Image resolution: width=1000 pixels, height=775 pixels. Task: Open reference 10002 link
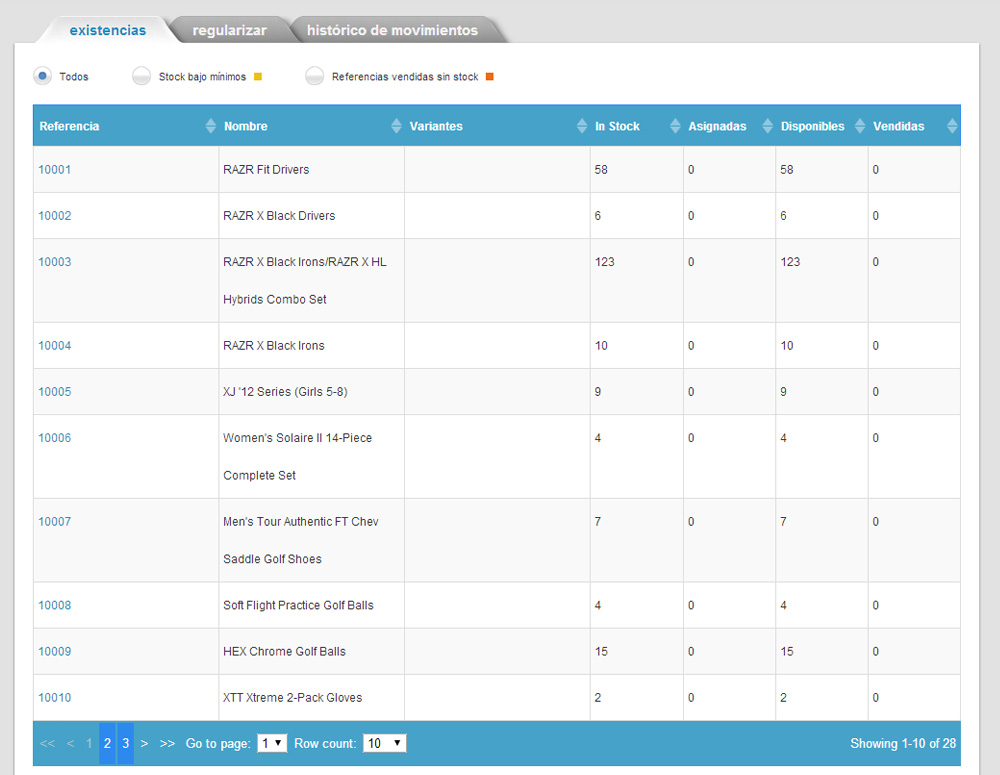[55, 216]
